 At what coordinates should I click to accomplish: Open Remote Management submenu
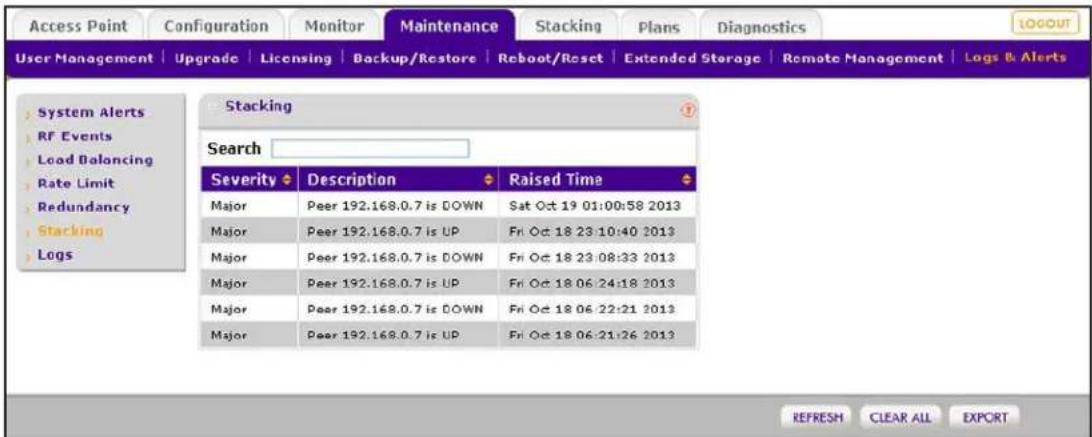point(864,56)
